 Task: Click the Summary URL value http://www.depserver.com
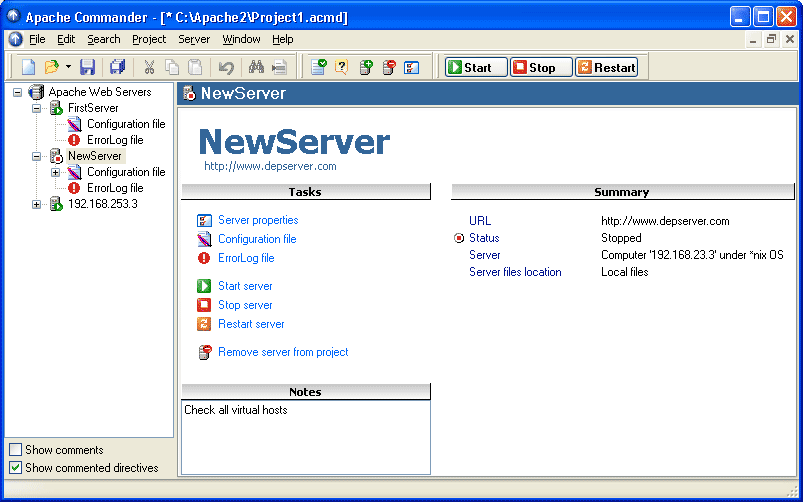665,221
